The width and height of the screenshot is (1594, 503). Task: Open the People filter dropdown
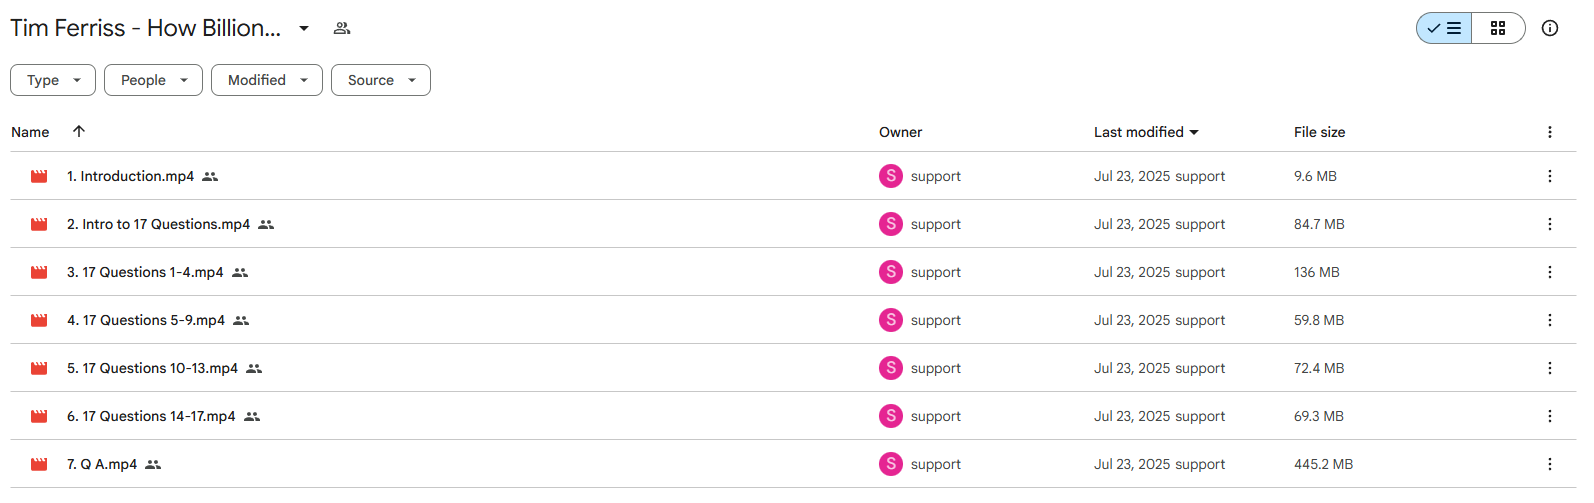153,80
